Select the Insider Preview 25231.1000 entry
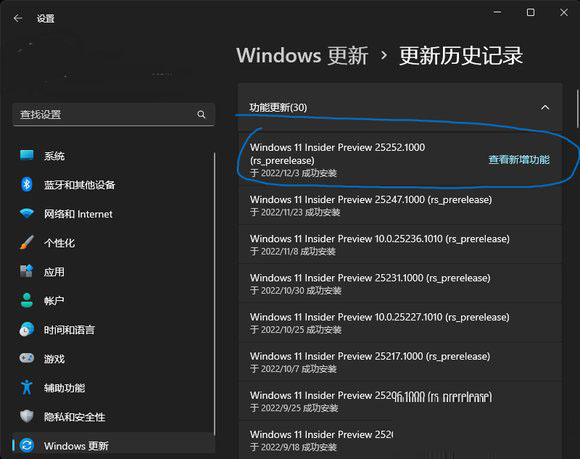The width and height of the screenshot is (580, 459). 400,284
